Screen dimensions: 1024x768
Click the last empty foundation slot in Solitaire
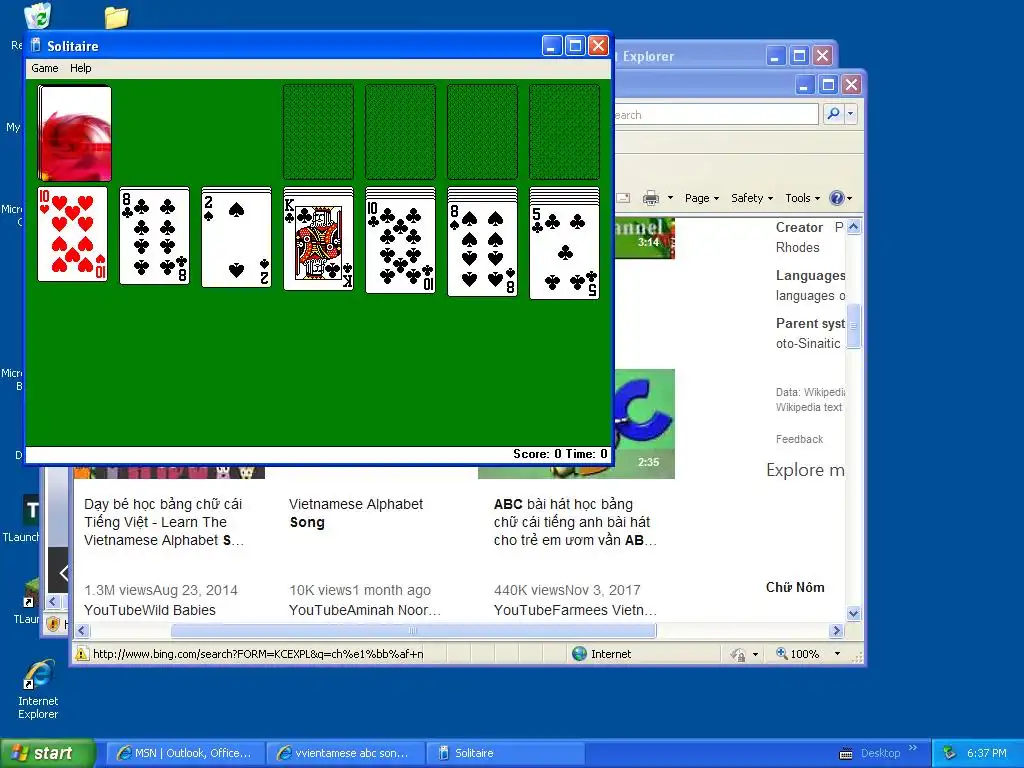tap(565, 131)
